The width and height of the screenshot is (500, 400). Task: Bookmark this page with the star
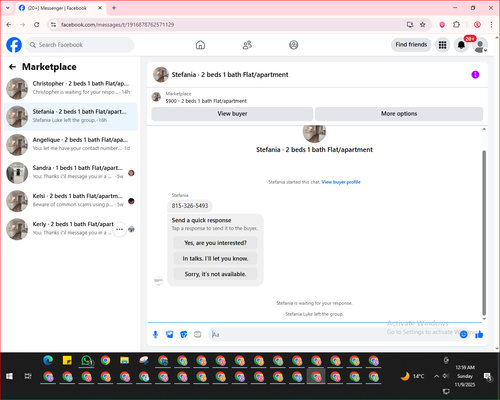coord(423,25)
